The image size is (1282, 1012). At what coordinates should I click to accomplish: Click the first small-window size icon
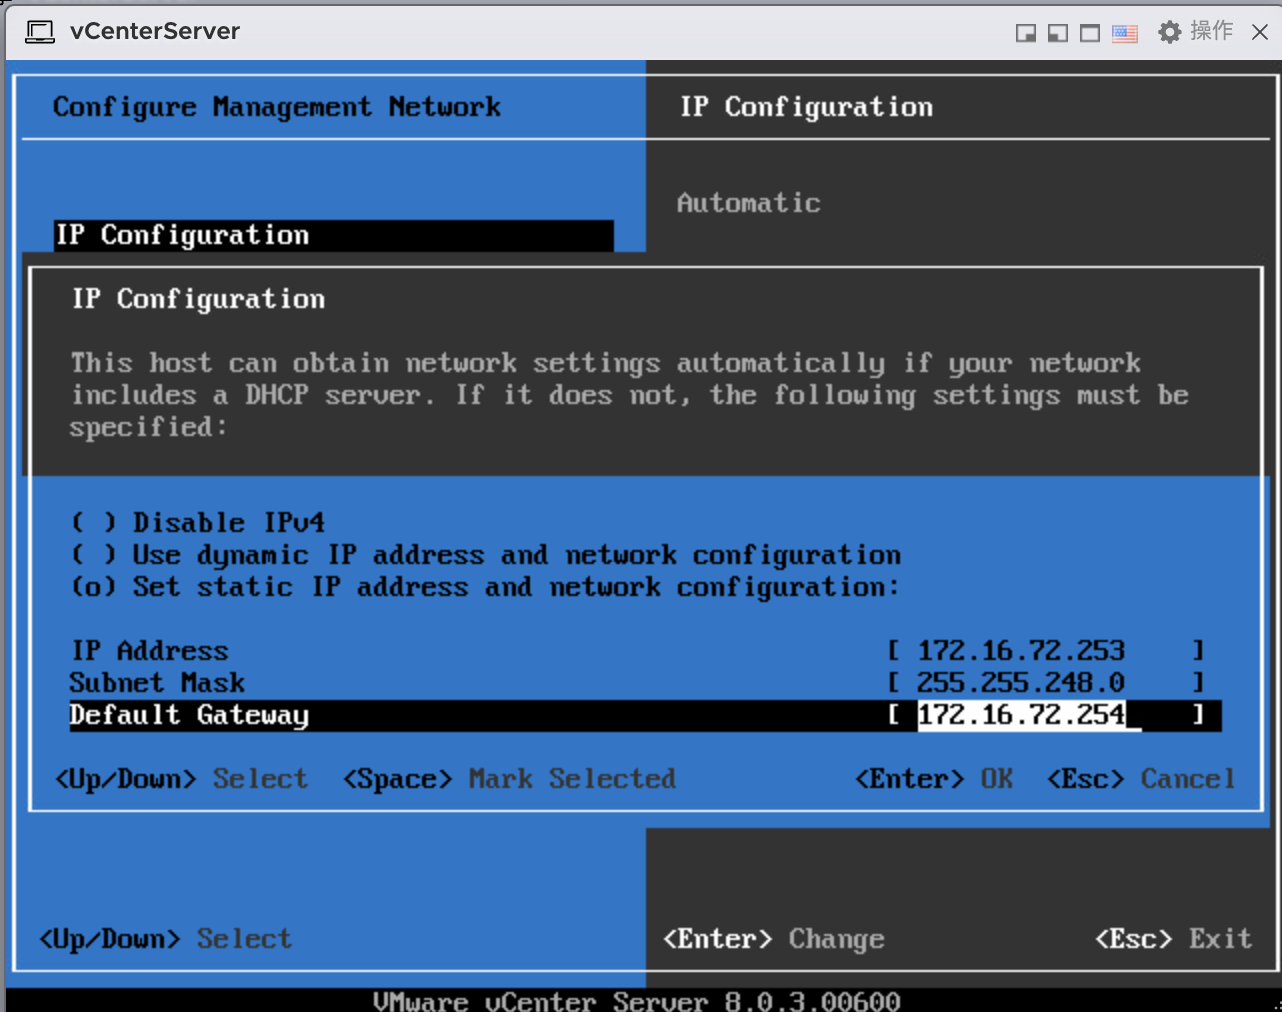(1025, 33)
